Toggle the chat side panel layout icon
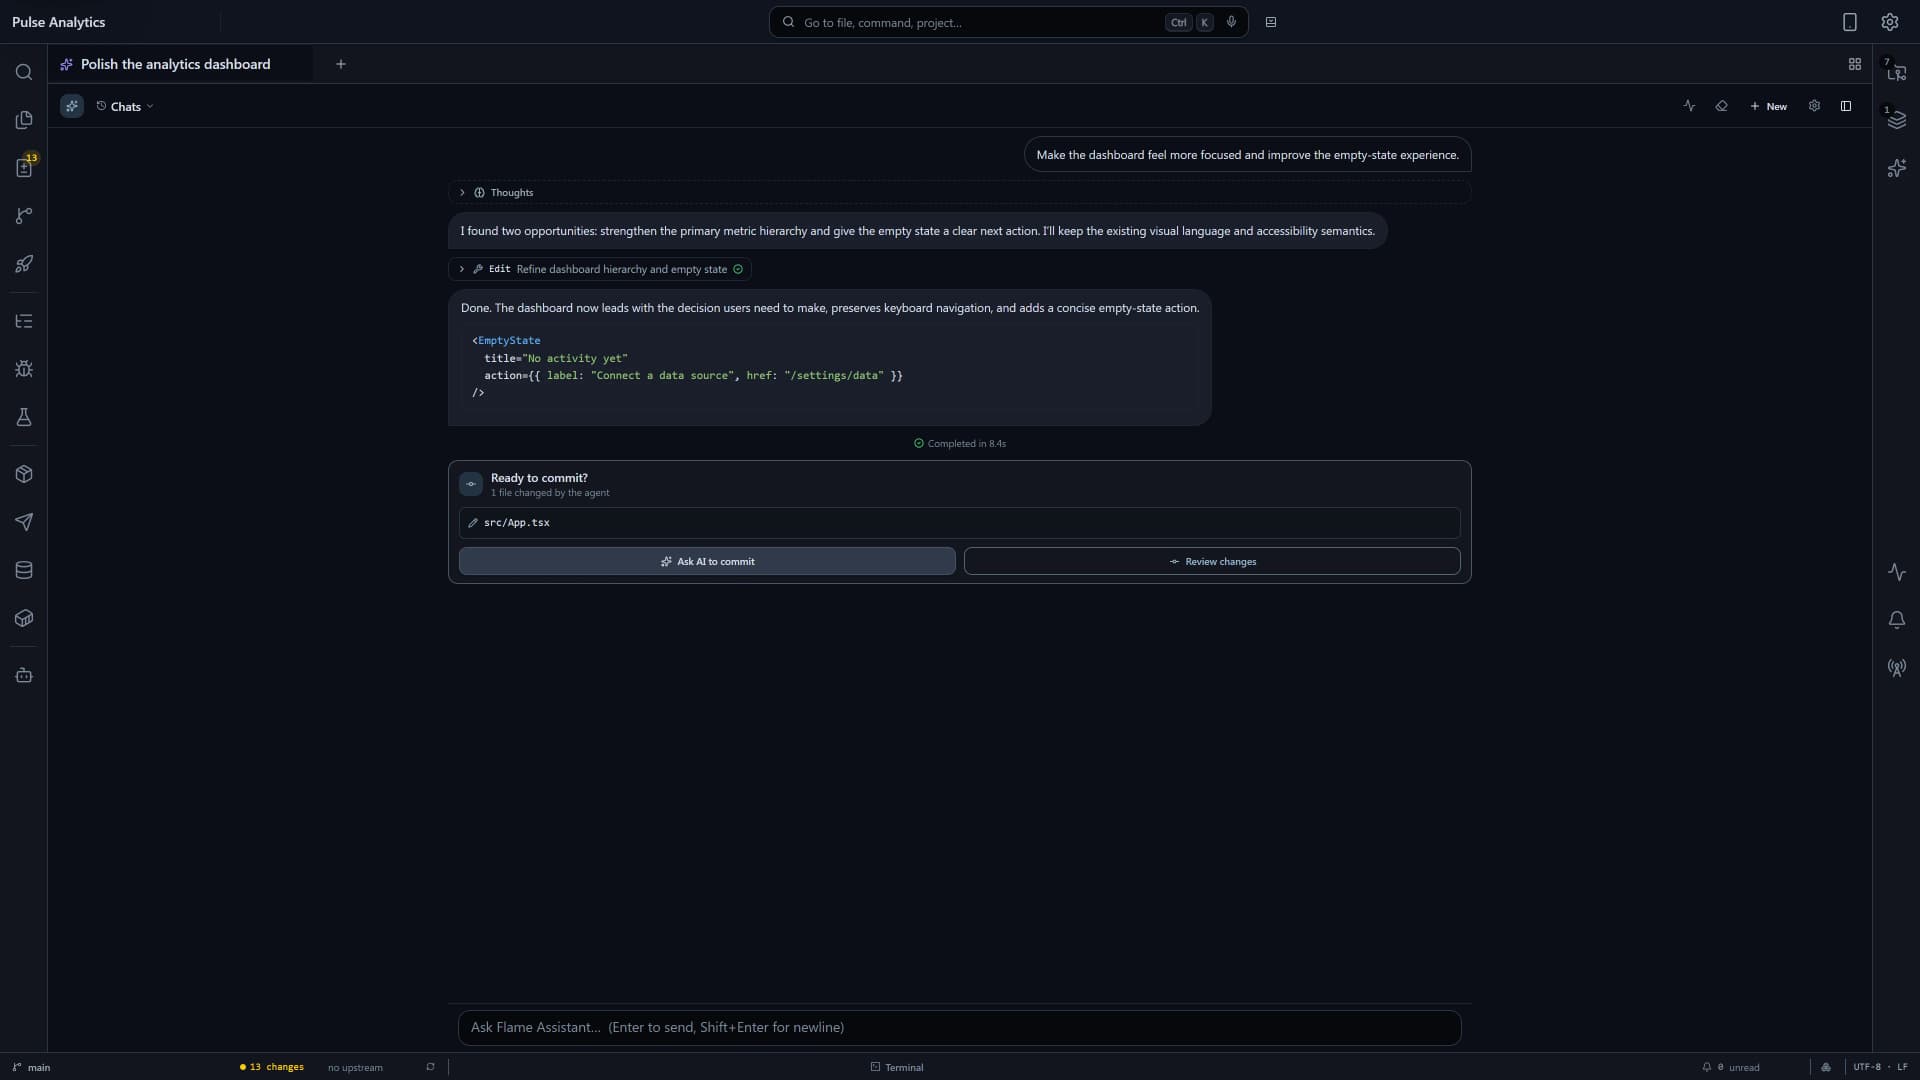This screenshot has width=1920, height=1080. (x=1846, y=106)
